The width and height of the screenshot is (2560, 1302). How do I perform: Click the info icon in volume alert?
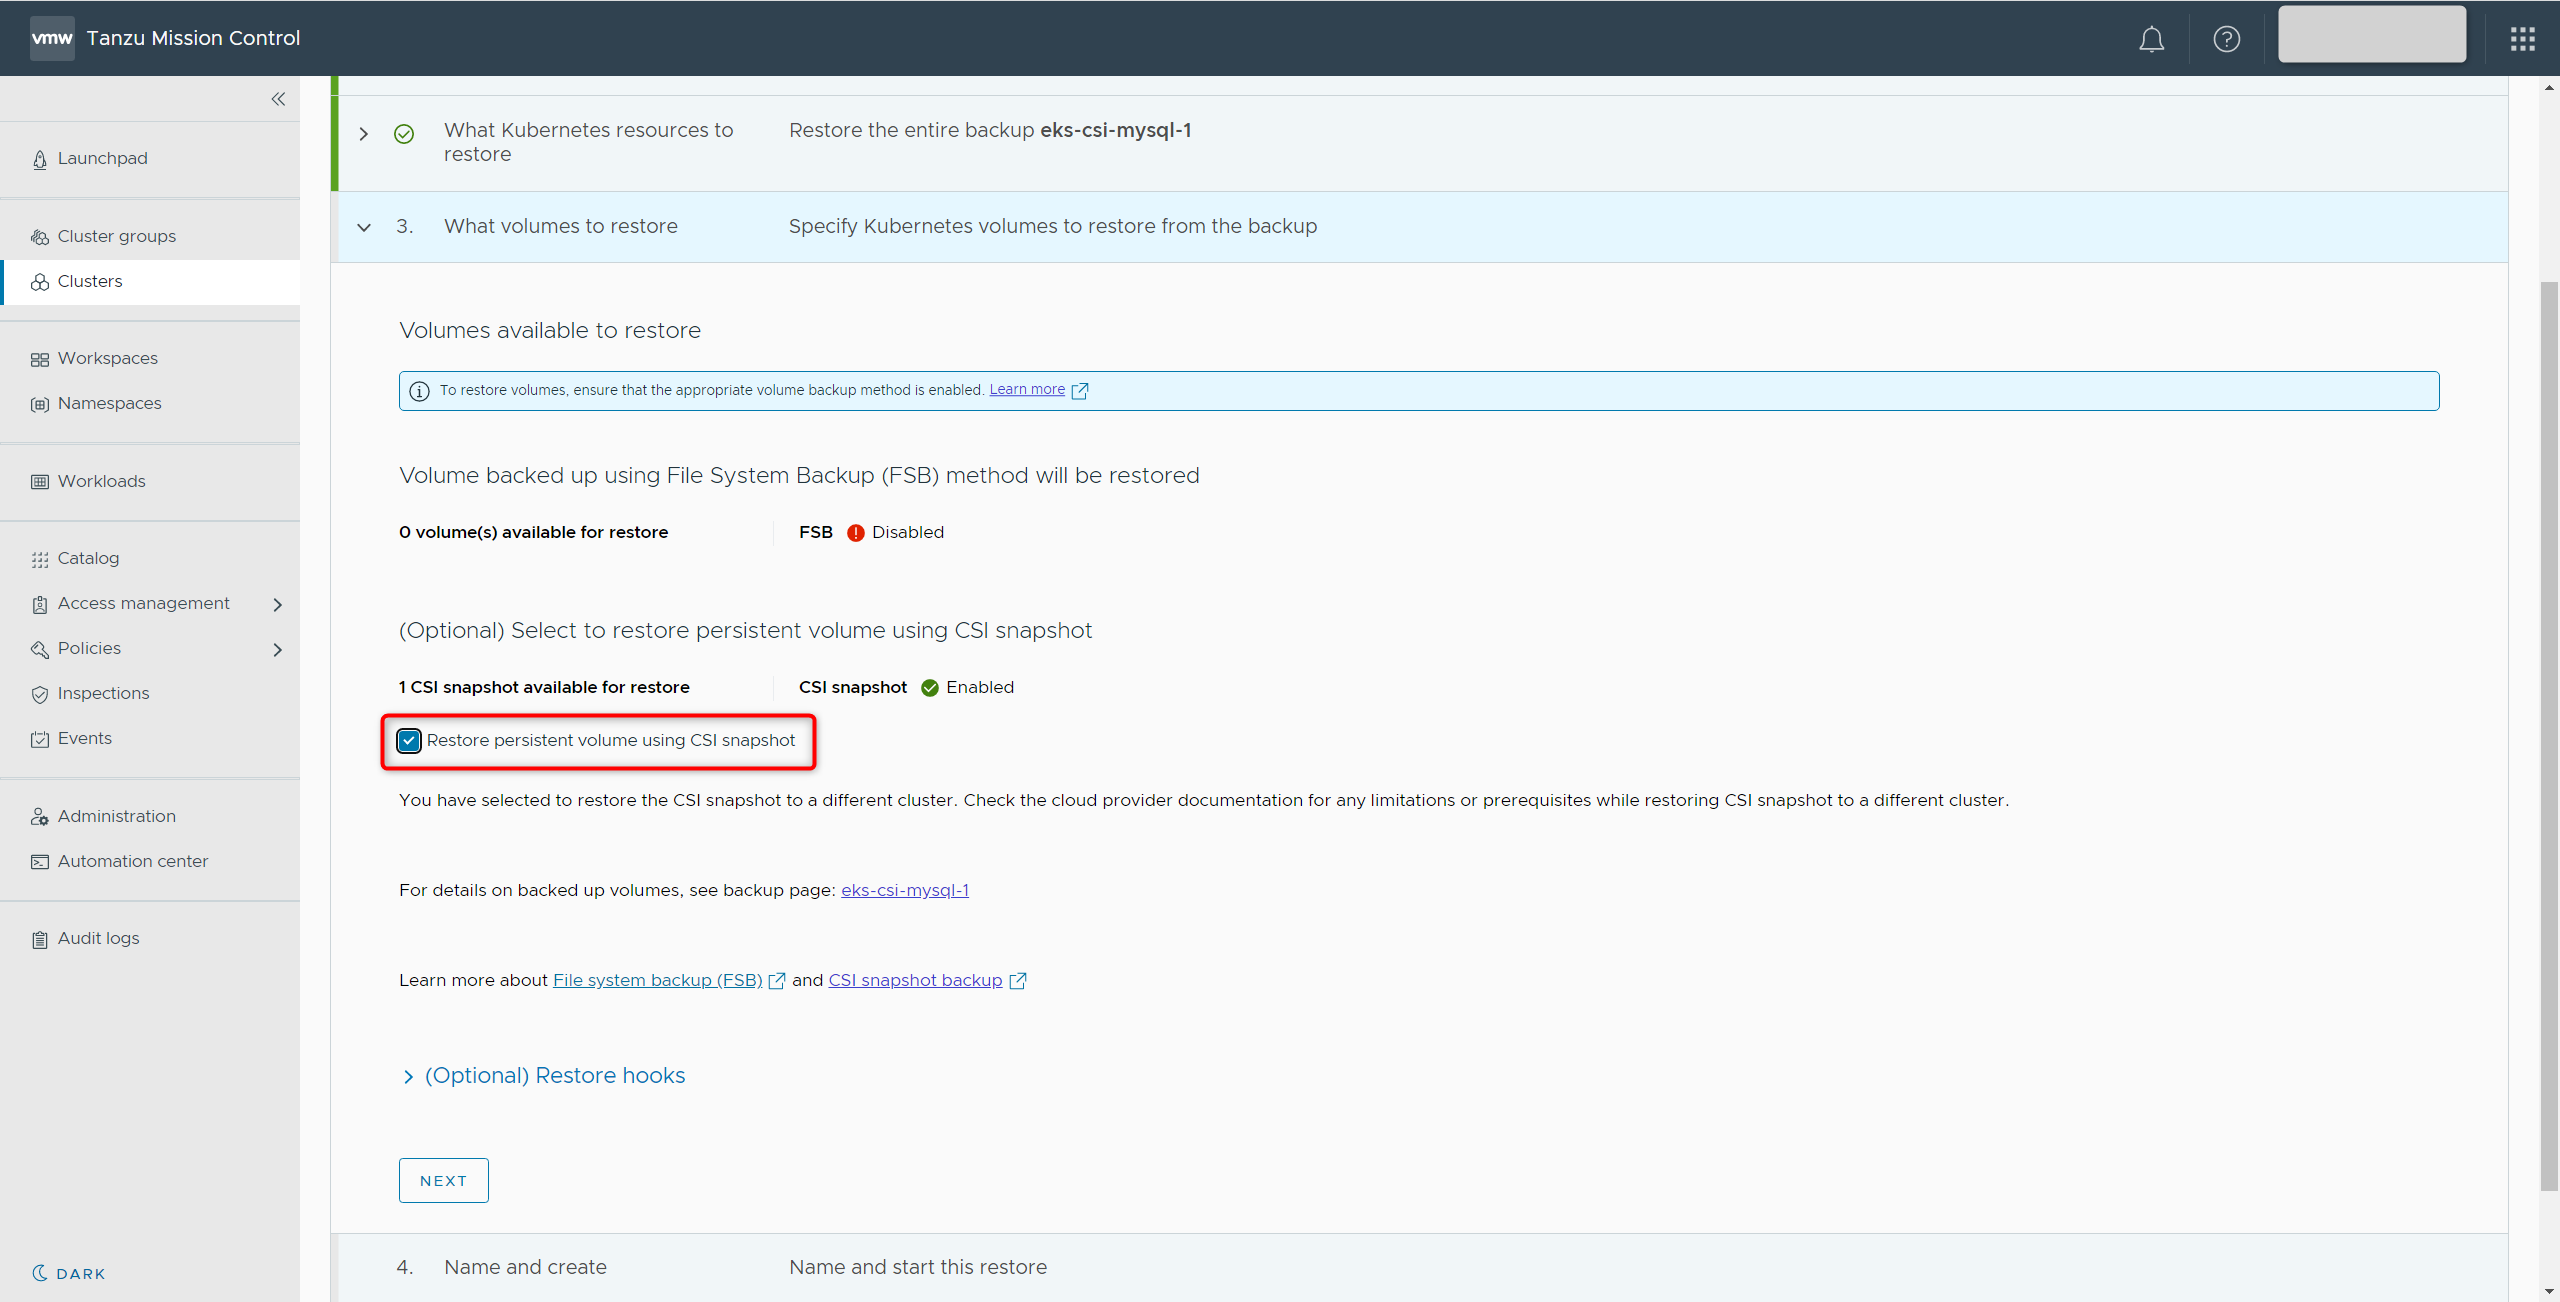(x=420, y=391)
